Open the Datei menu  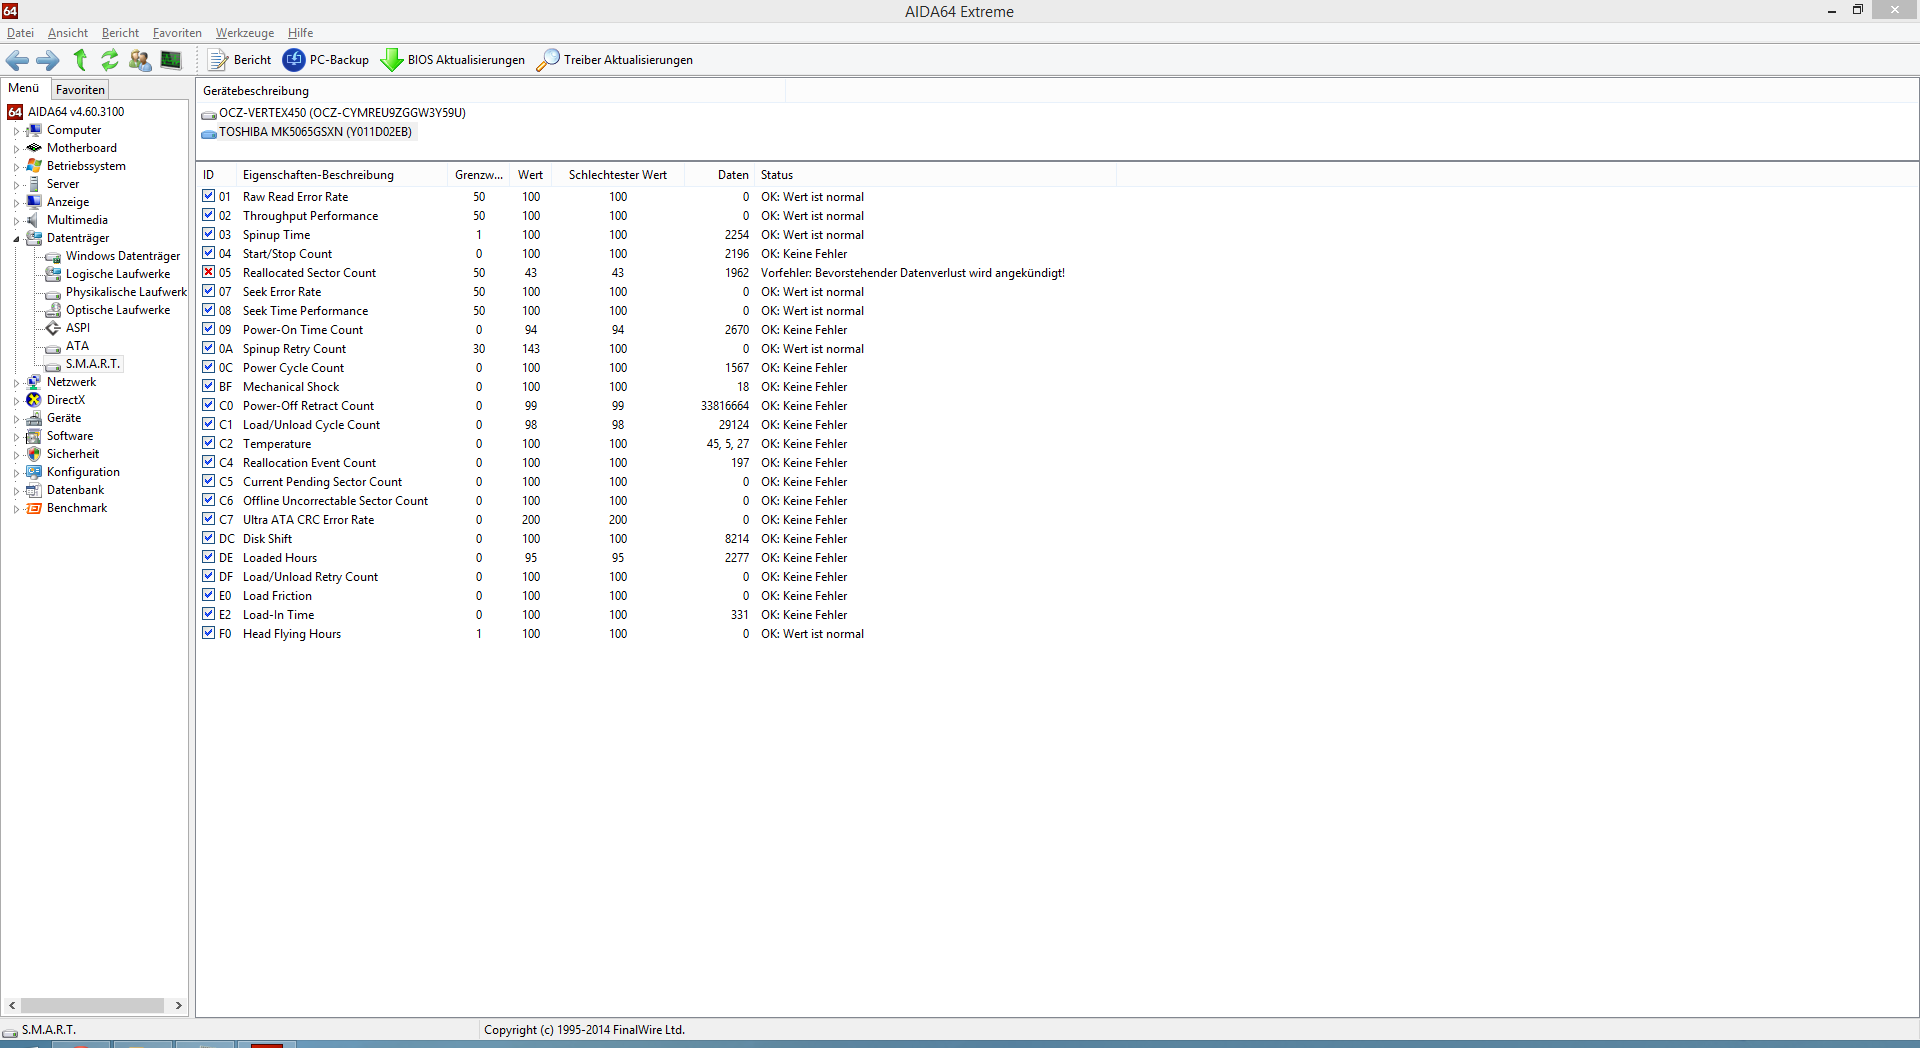(20, 33)
